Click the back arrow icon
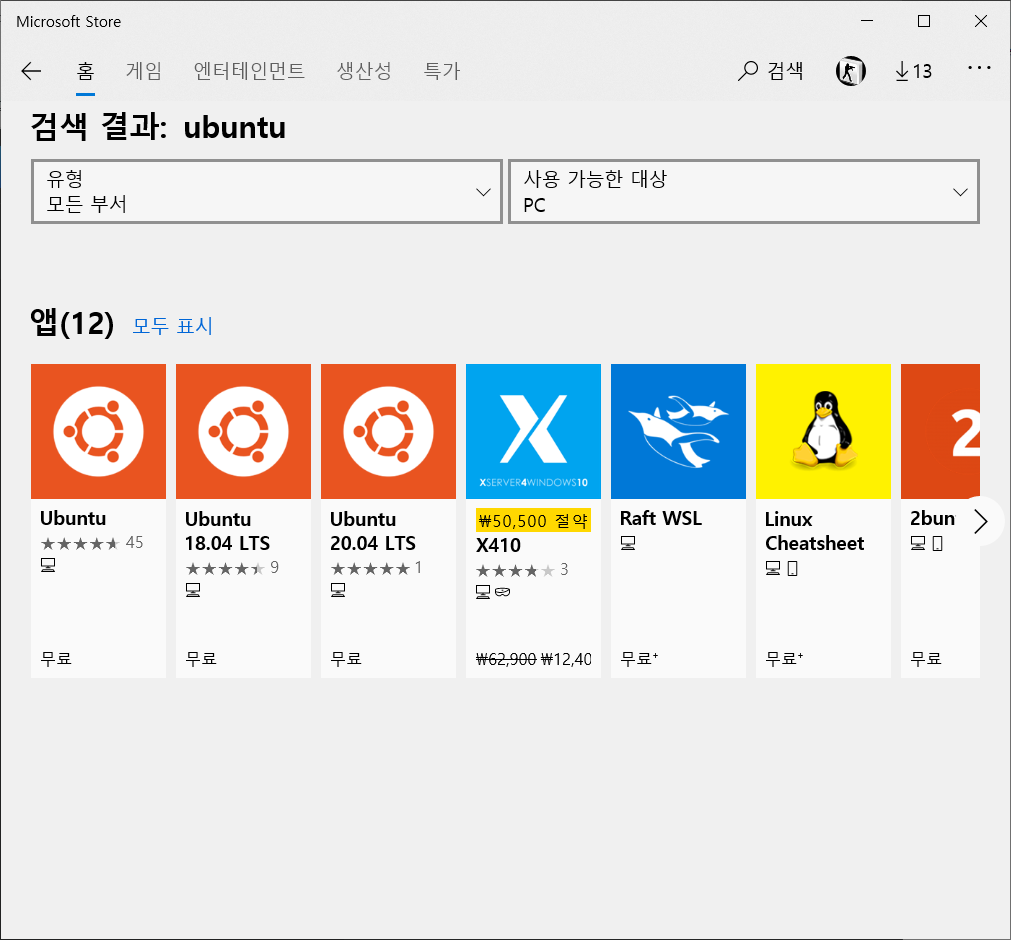Viewport: 1011px width, 940px height. point(31,71)
